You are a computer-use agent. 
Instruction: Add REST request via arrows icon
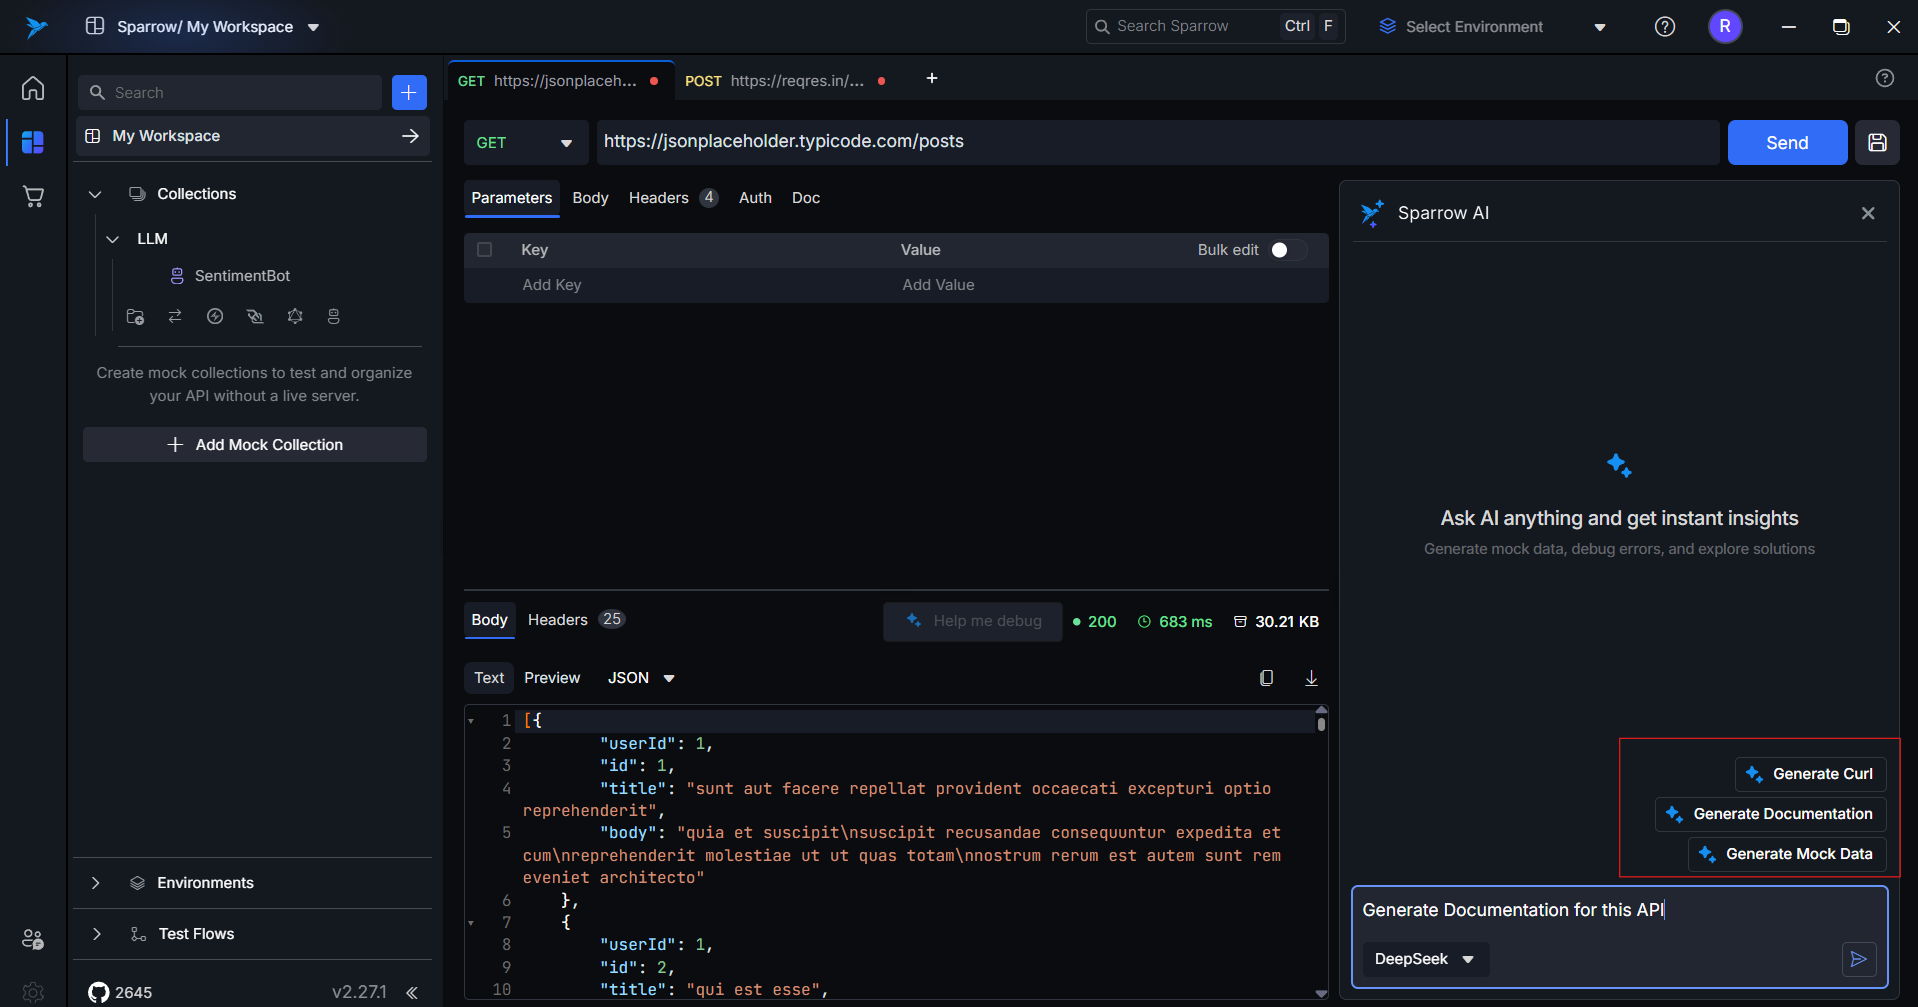(x=175, y=316)
